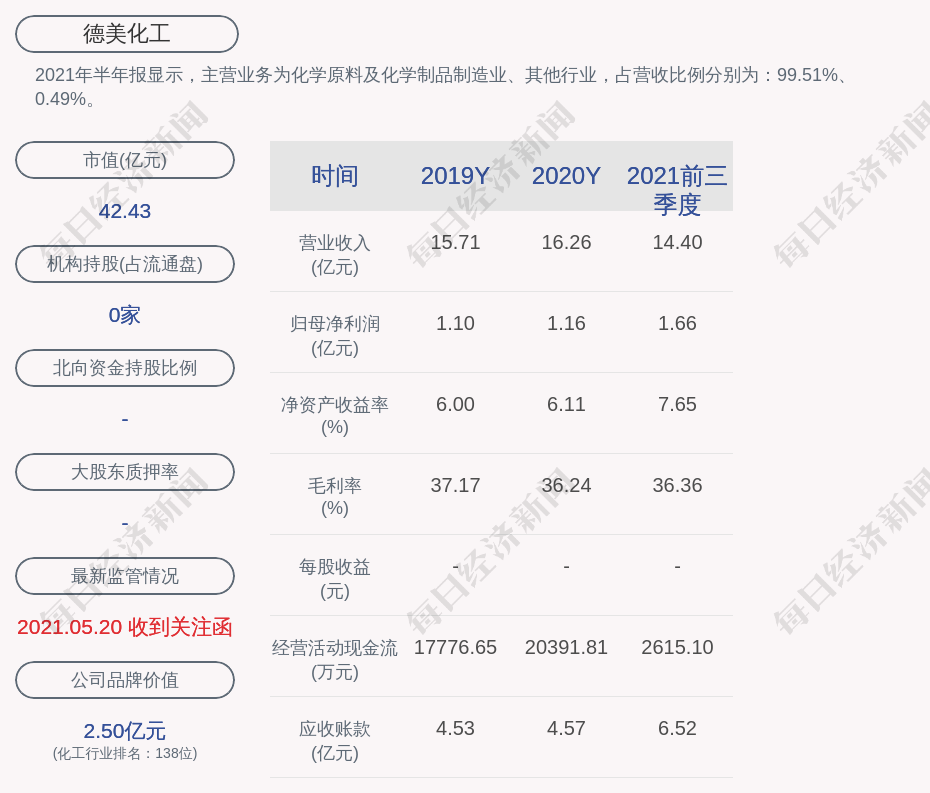930x793 pixels.
Task: Click the 大股东质押率 pill
Action: click(125, 472)
